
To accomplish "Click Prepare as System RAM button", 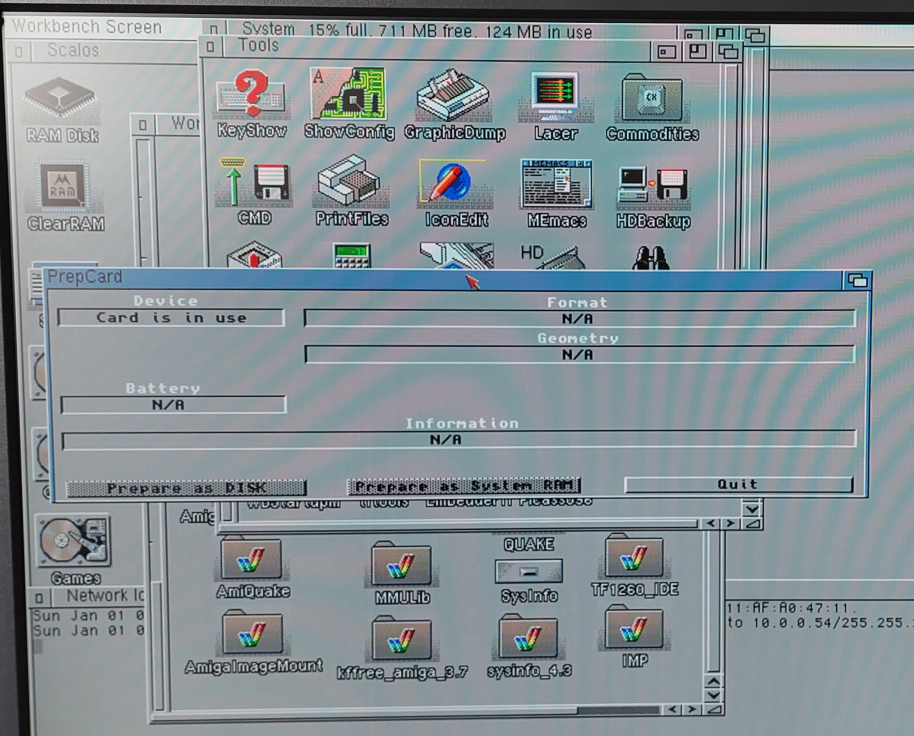I will click(464, 486).
